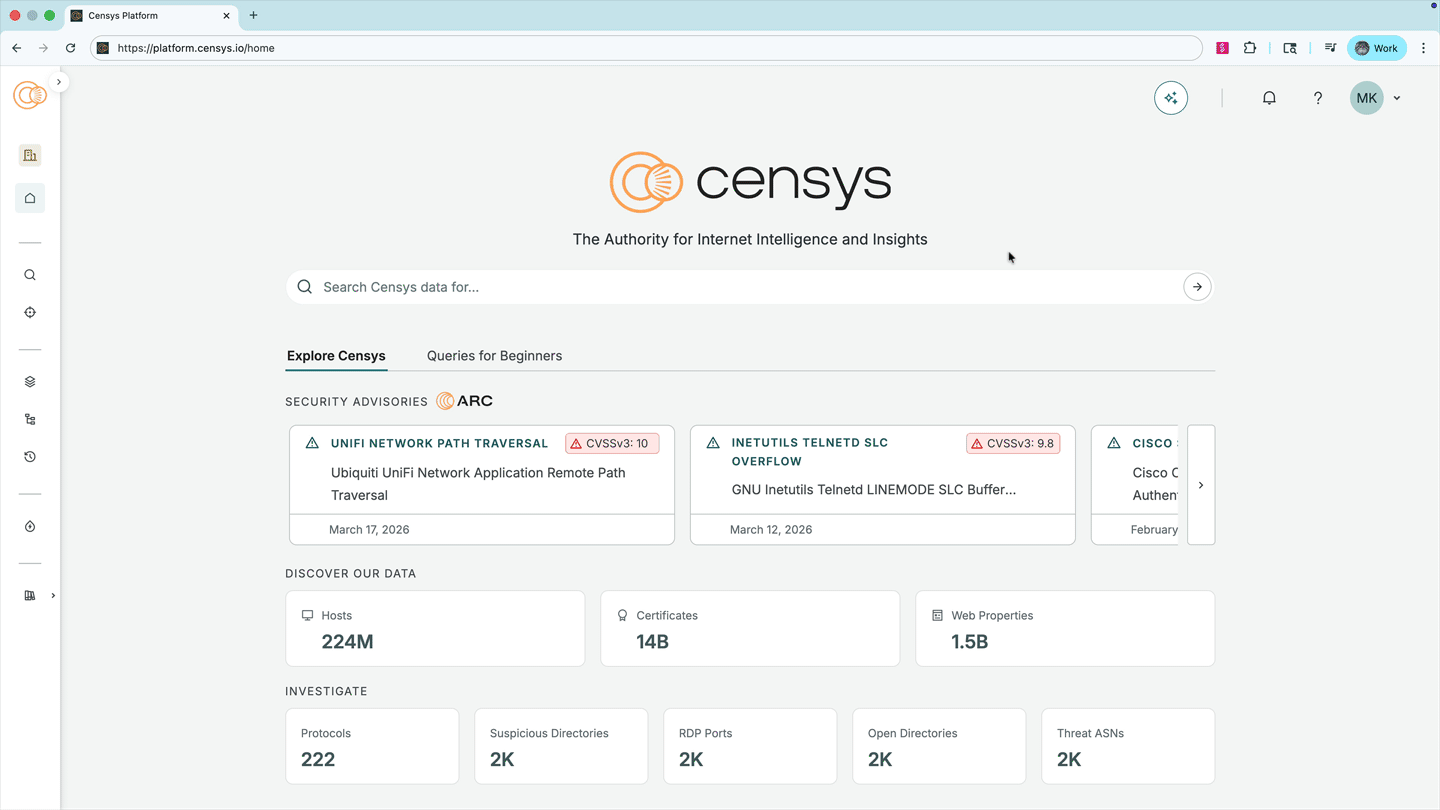Open the hierarchy tree icon in sidebar
This screenshot has width=1440, height=810.
pos(30,420)
